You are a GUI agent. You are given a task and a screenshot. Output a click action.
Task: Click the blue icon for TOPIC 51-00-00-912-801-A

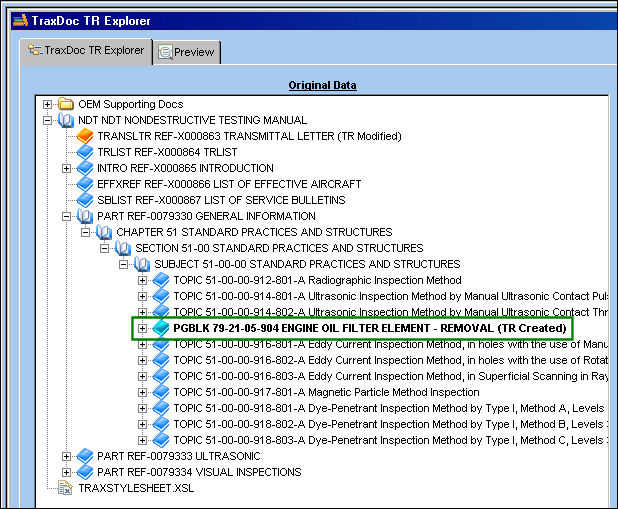pyautogui.click(x=161, y=280)
